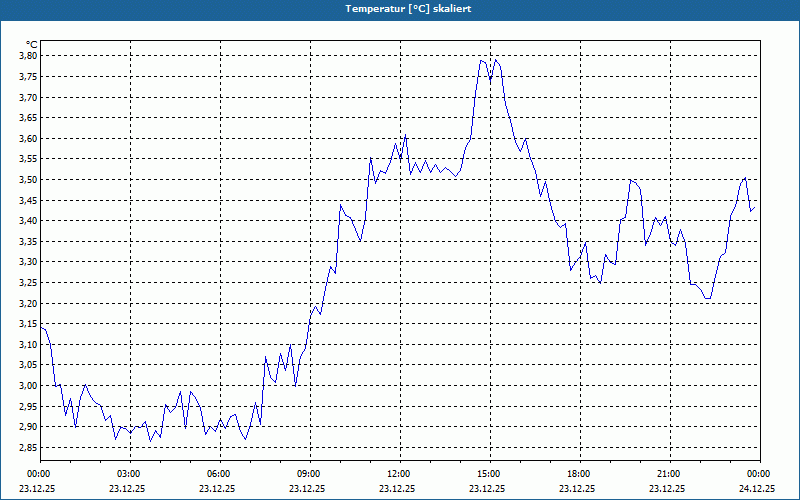Click the 3,10 y-axis label
The width and height of the screenshot is (800, 500).
click(29, 344)
